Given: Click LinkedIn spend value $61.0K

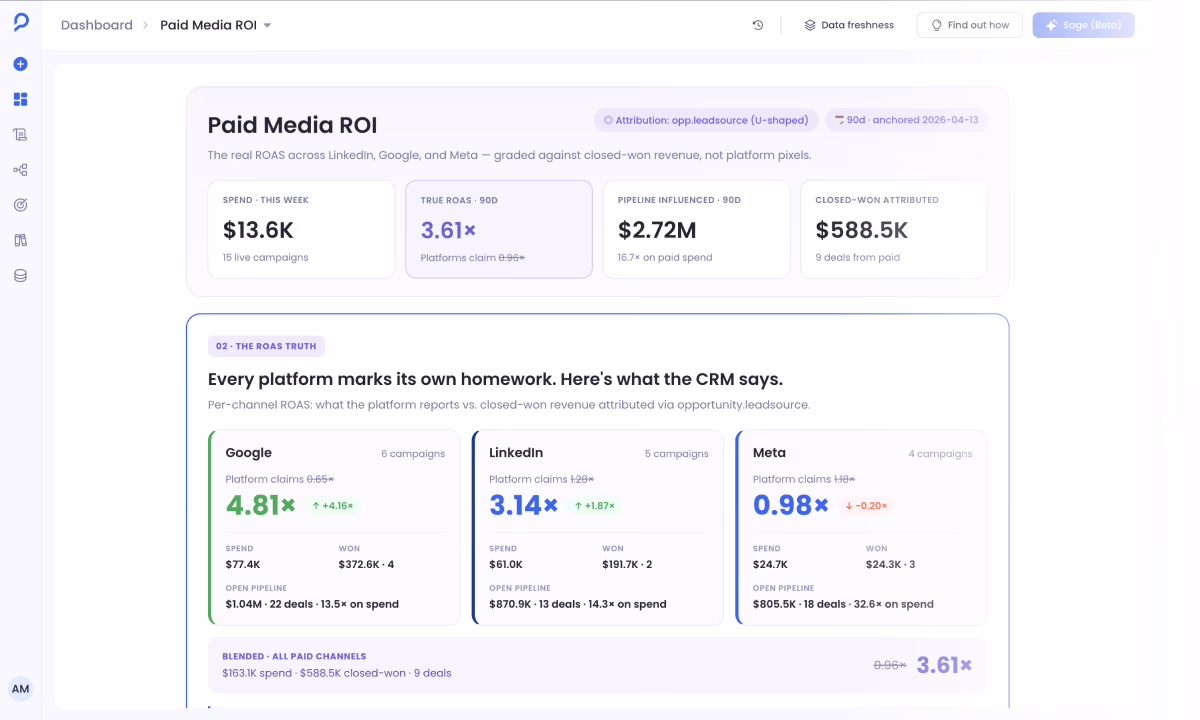Looking at the screenshot, I should (506, 564).
